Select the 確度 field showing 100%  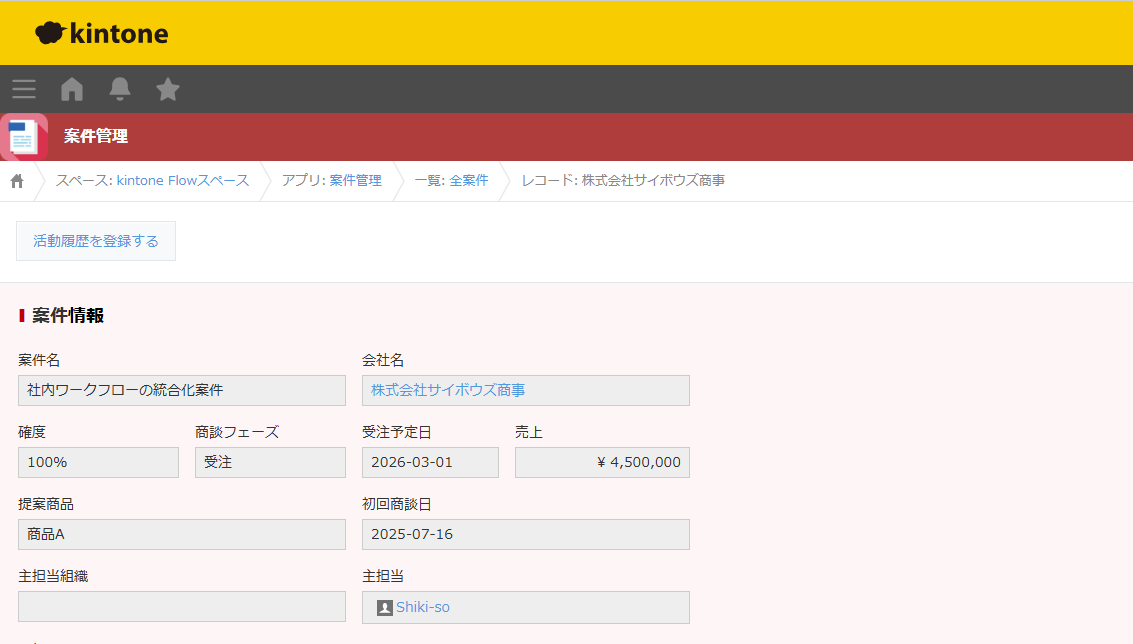(x=98, y=462)
